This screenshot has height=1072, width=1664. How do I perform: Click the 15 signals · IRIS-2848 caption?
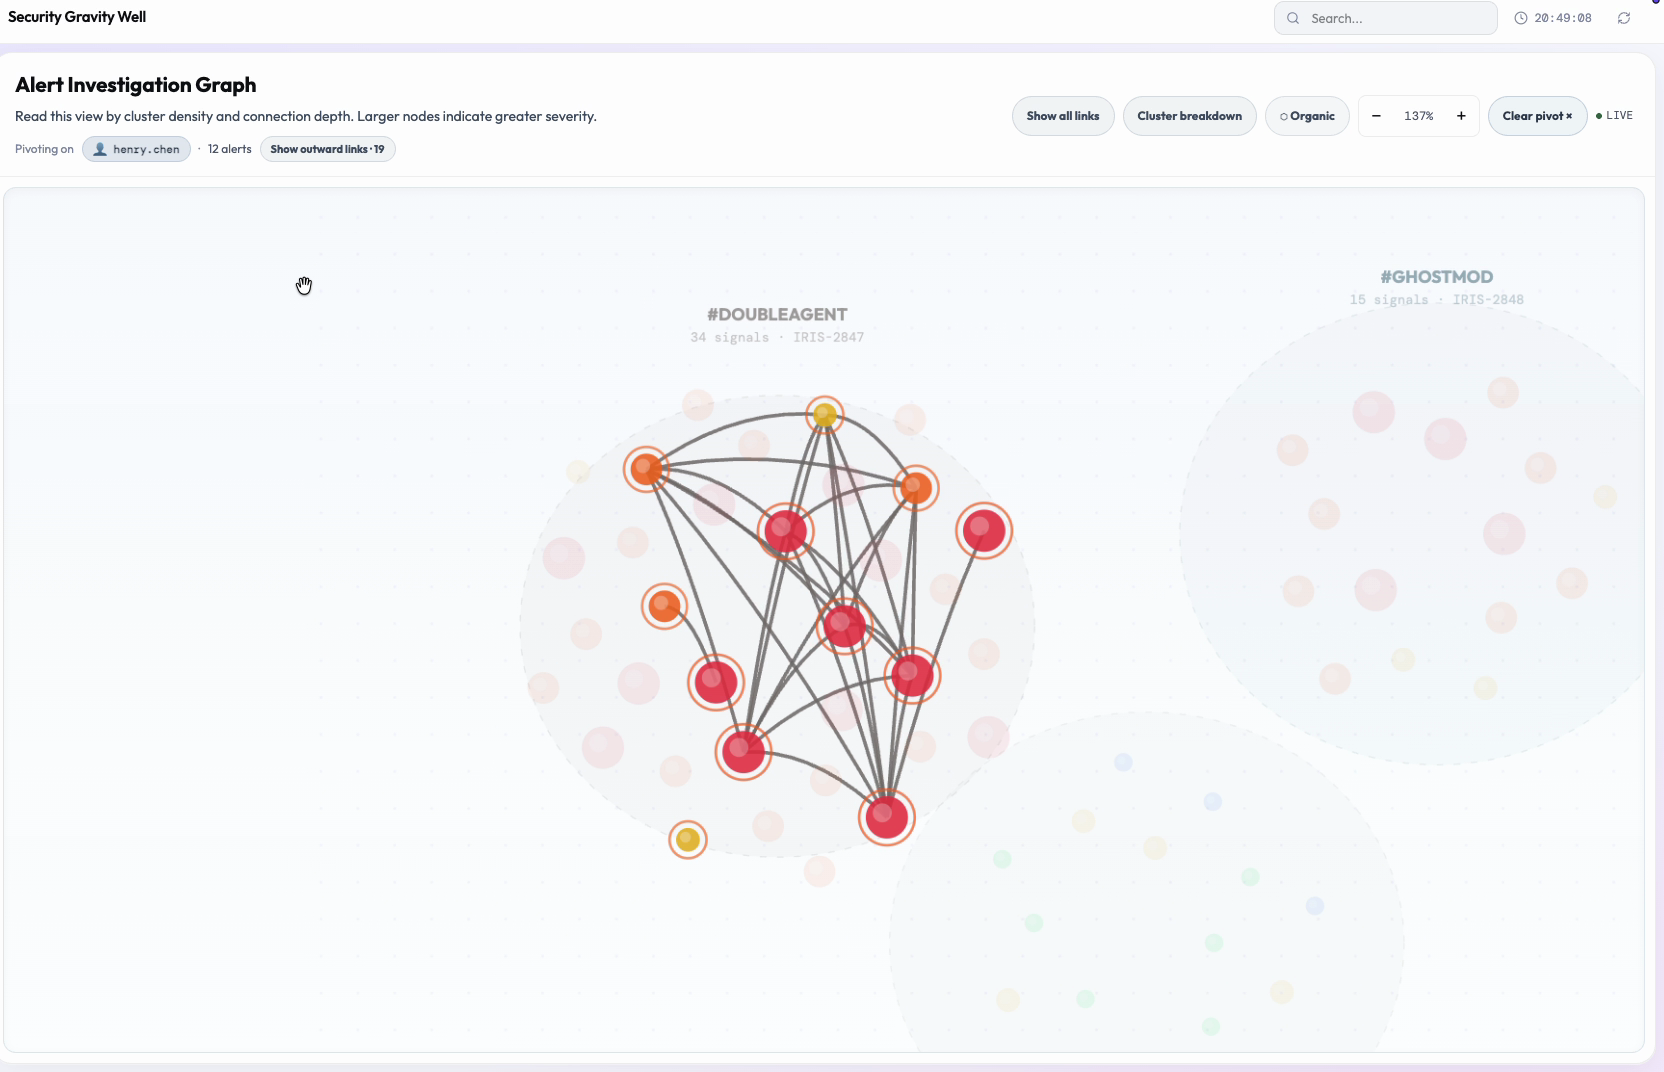tap(1436, 300)
